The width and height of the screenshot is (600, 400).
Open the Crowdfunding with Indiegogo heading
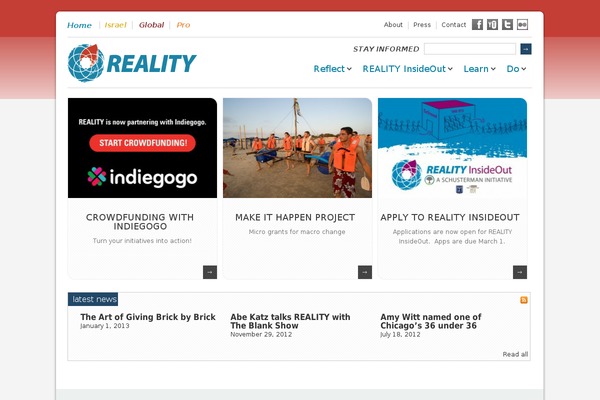[140, 222]
